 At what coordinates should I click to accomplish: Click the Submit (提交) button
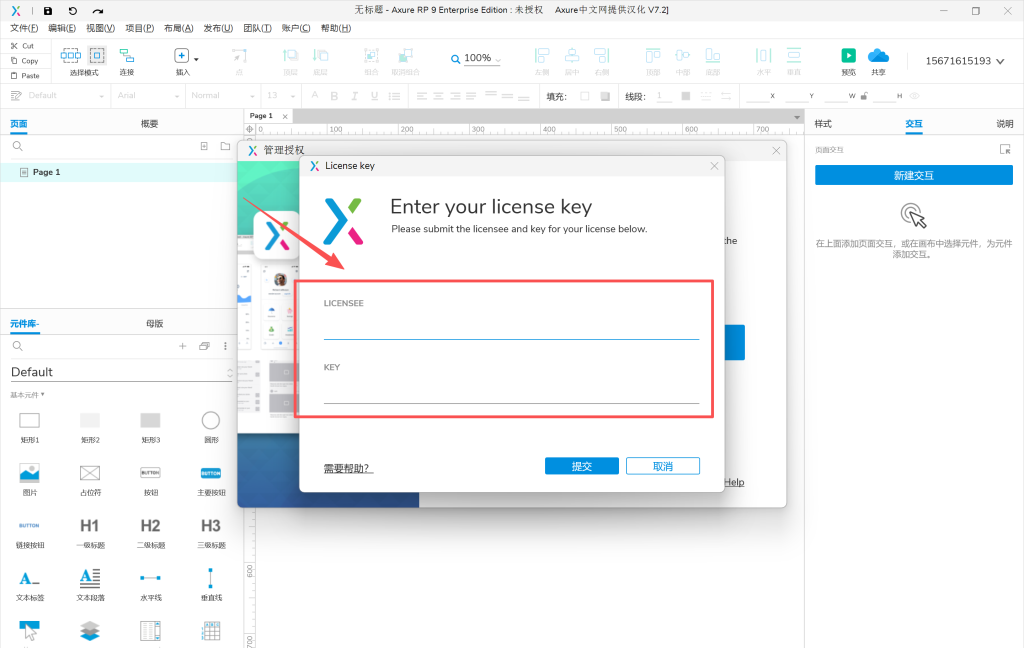581,466
